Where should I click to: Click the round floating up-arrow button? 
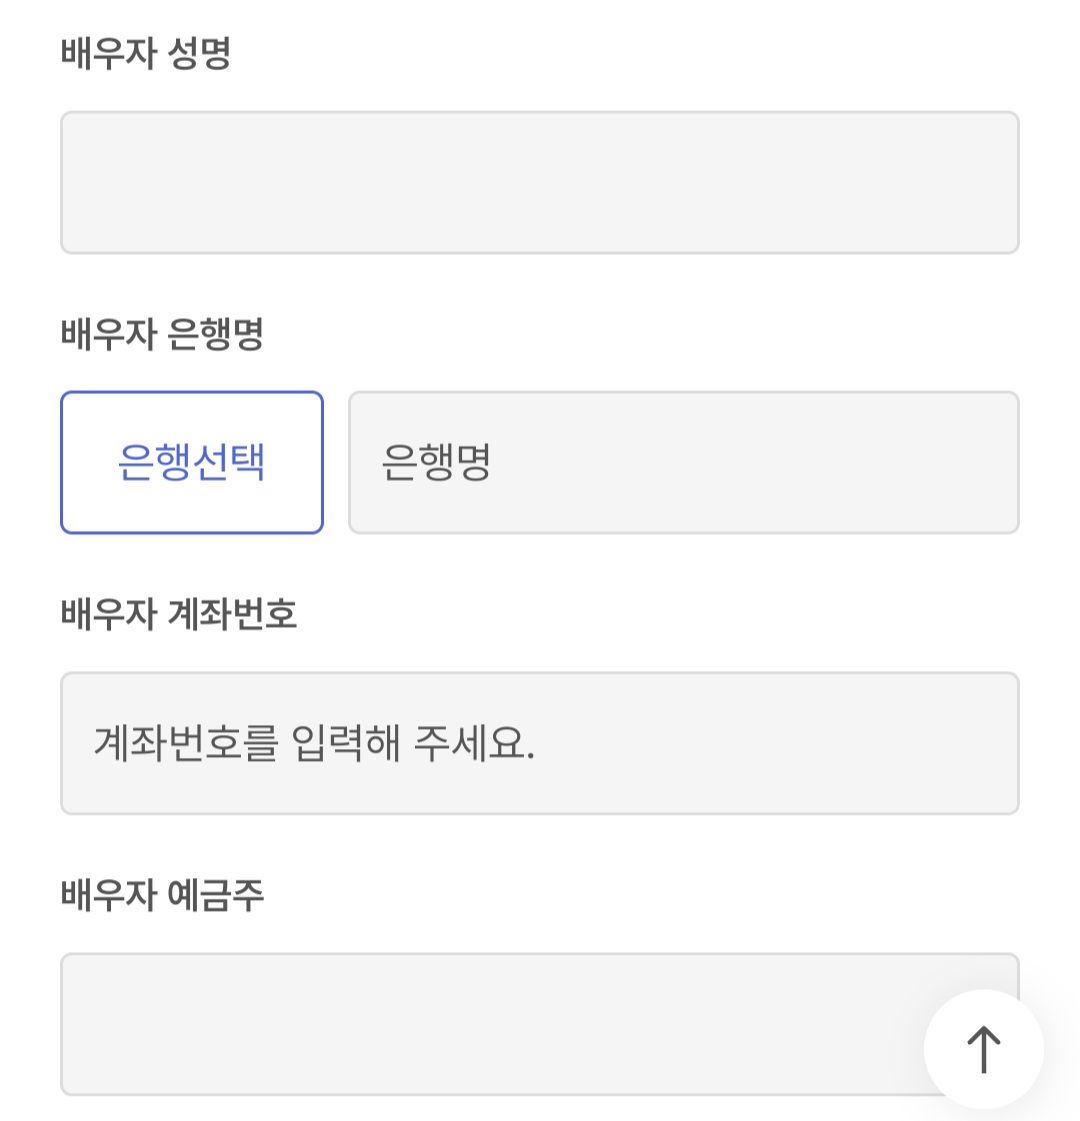[x=984, y=1049]
